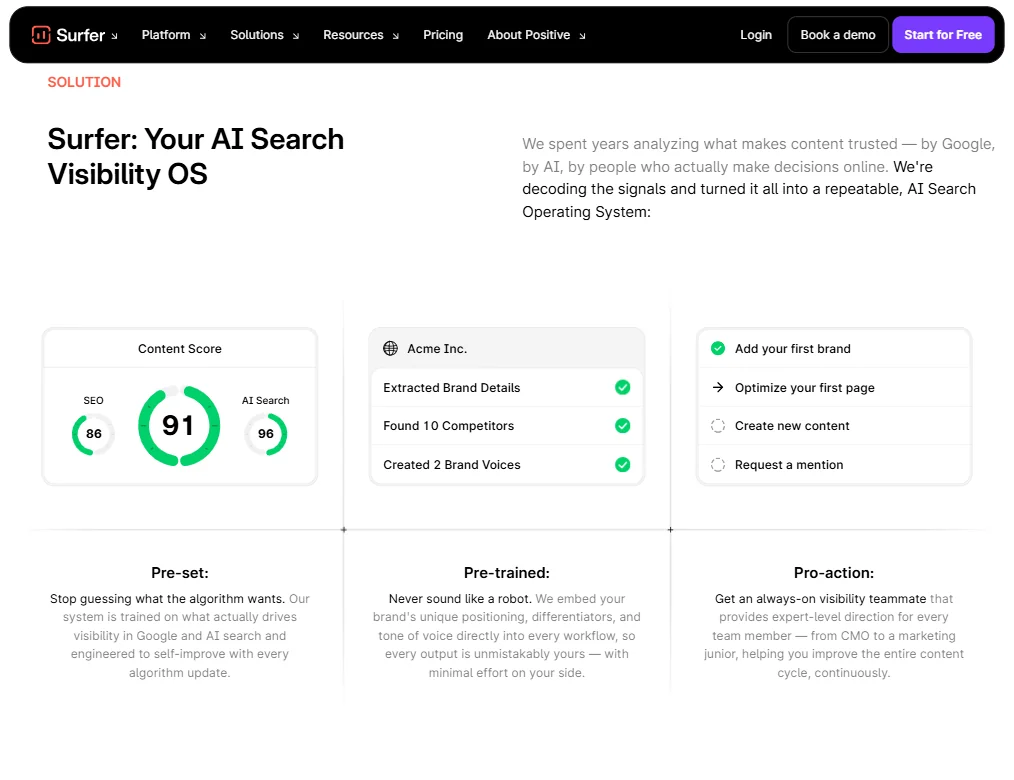Click green checkmark next to Extracted Brand Details
Screen dimensions: 1014x780
623,387
